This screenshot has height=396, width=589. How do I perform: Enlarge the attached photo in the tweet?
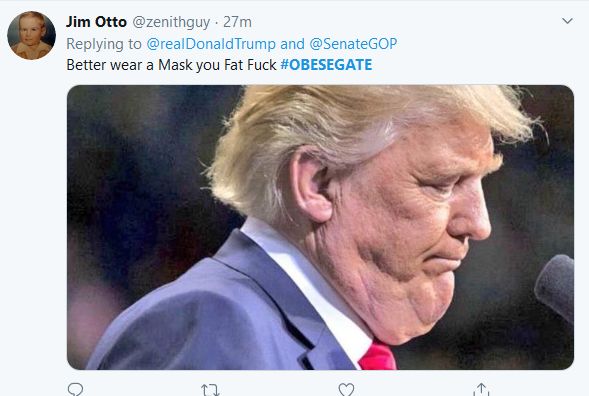[x=320, y=227]
